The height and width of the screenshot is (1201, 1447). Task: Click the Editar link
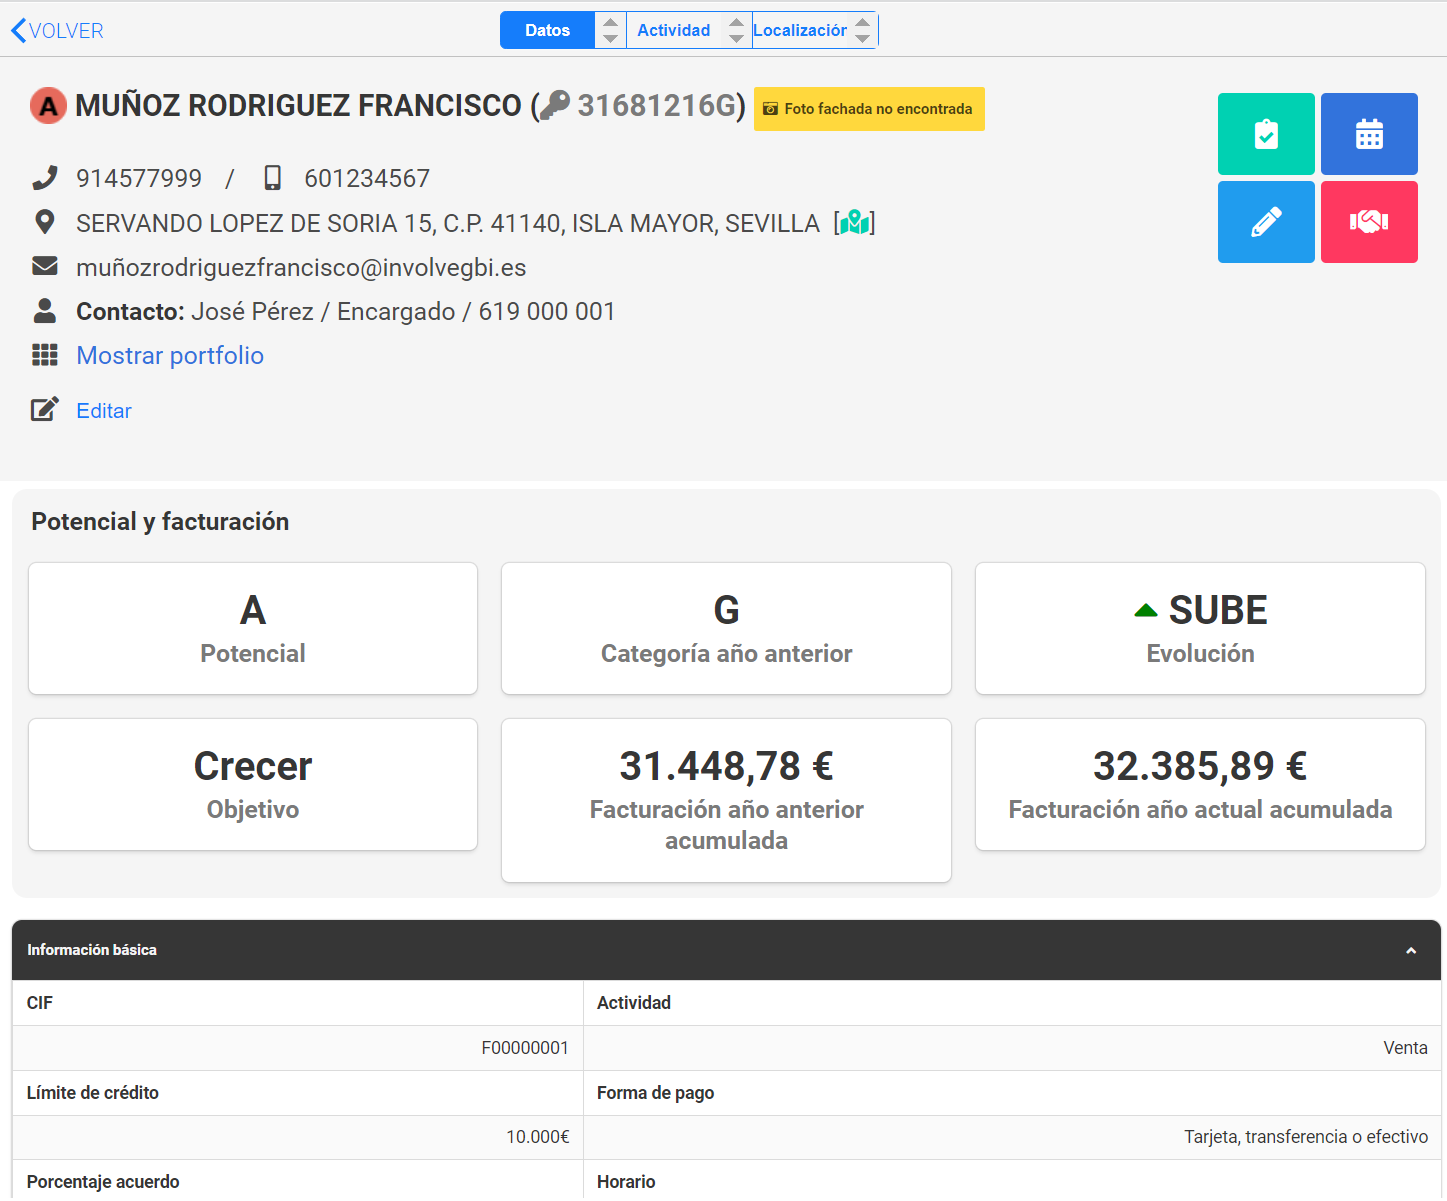point(104,410)
